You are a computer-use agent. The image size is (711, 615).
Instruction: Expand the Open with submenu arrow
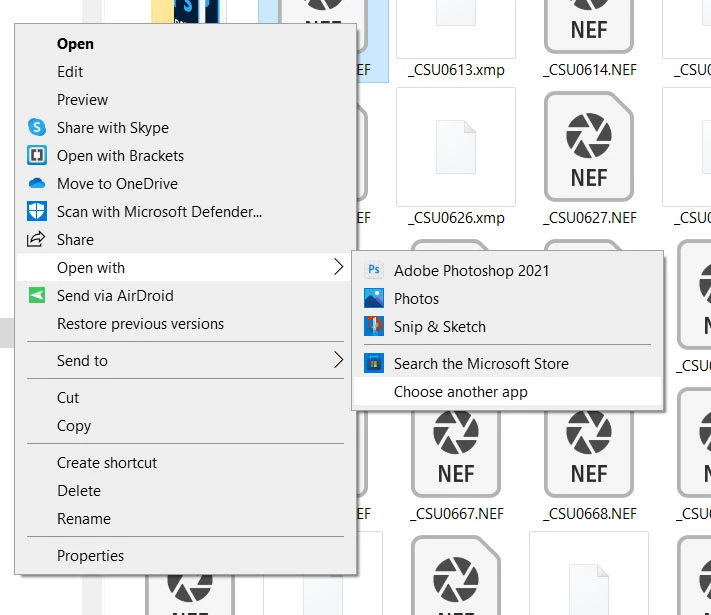338,267
